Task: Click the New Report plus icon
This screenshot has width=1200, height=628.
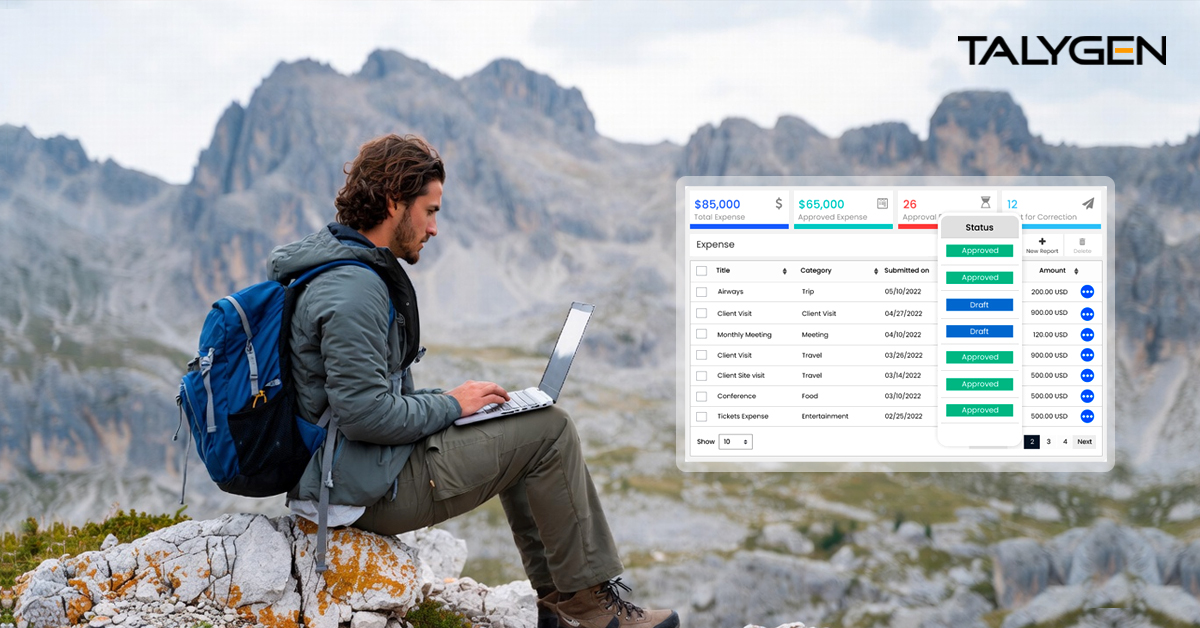Action: 1042,242
